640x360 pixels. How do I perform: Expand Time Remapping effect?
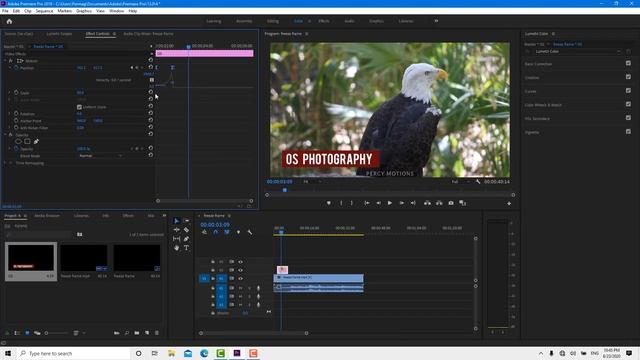click(x=5, y=163)
